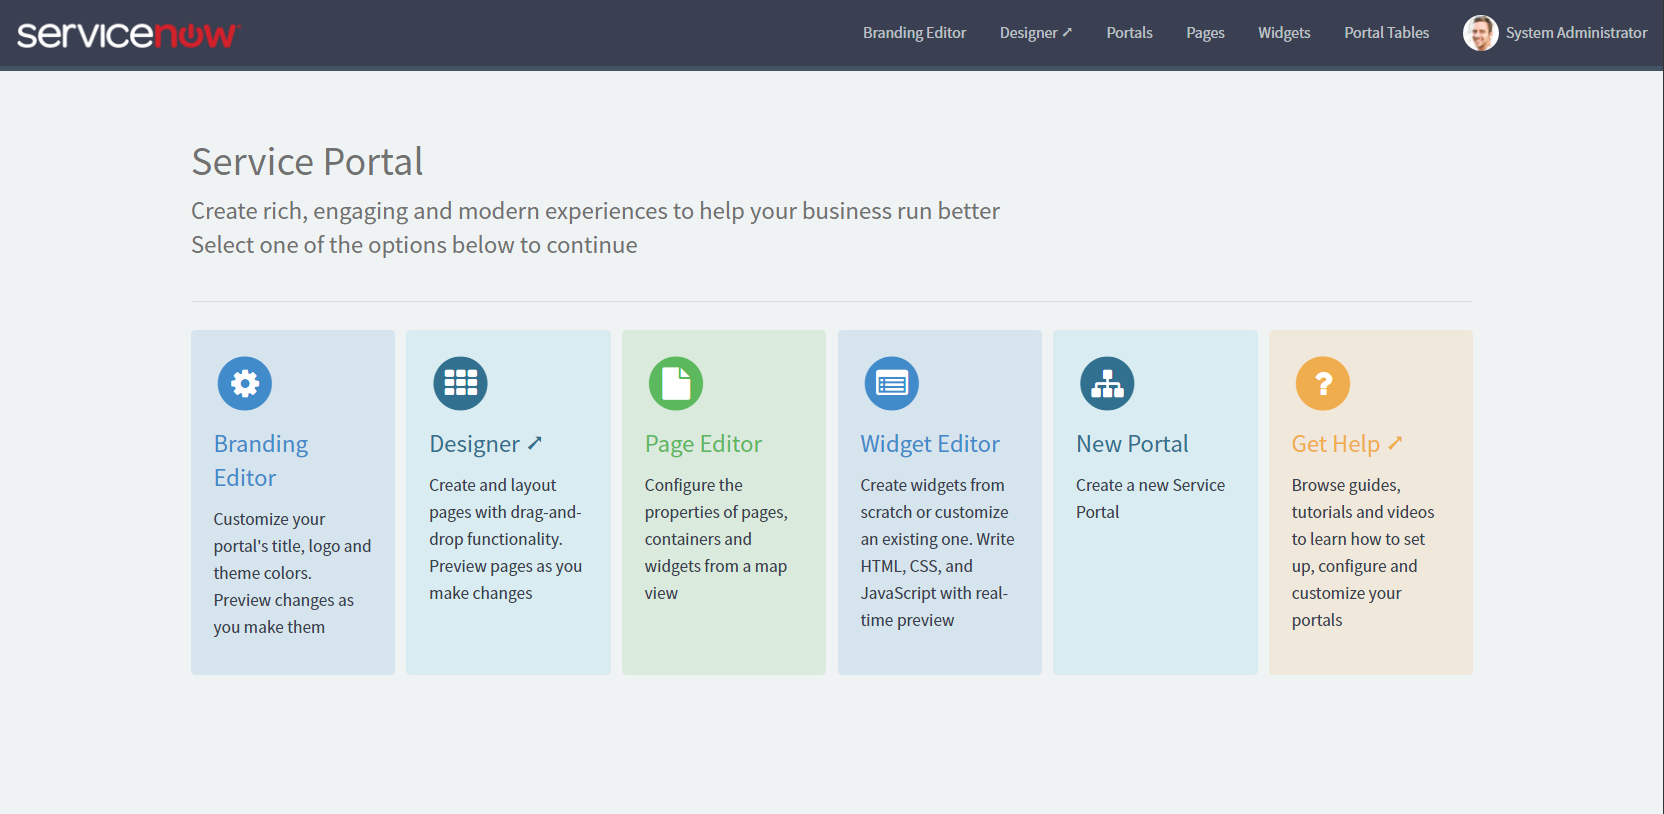1664x814 pixels.
Task: Click 'Customize your portal's title' description text
Action: [x=292, y=573]
